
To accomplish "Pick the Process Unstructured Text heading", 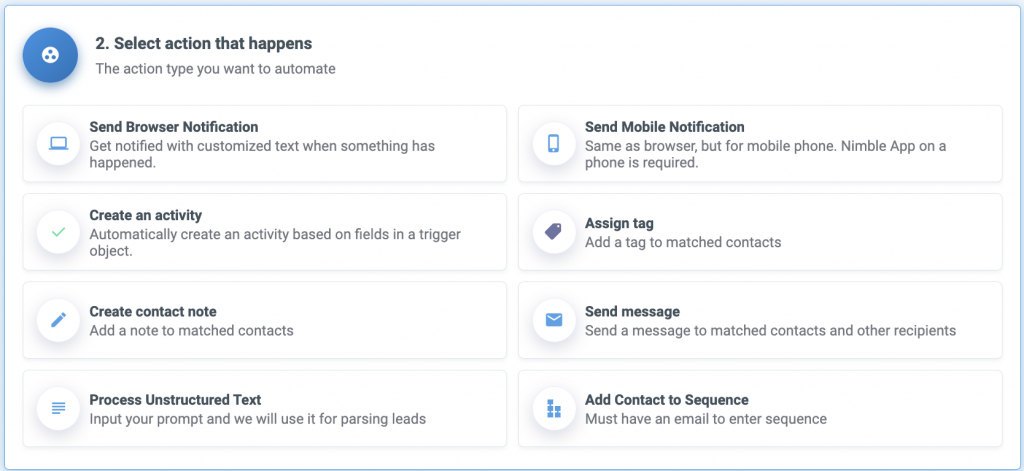I will (x=175, y=400).
